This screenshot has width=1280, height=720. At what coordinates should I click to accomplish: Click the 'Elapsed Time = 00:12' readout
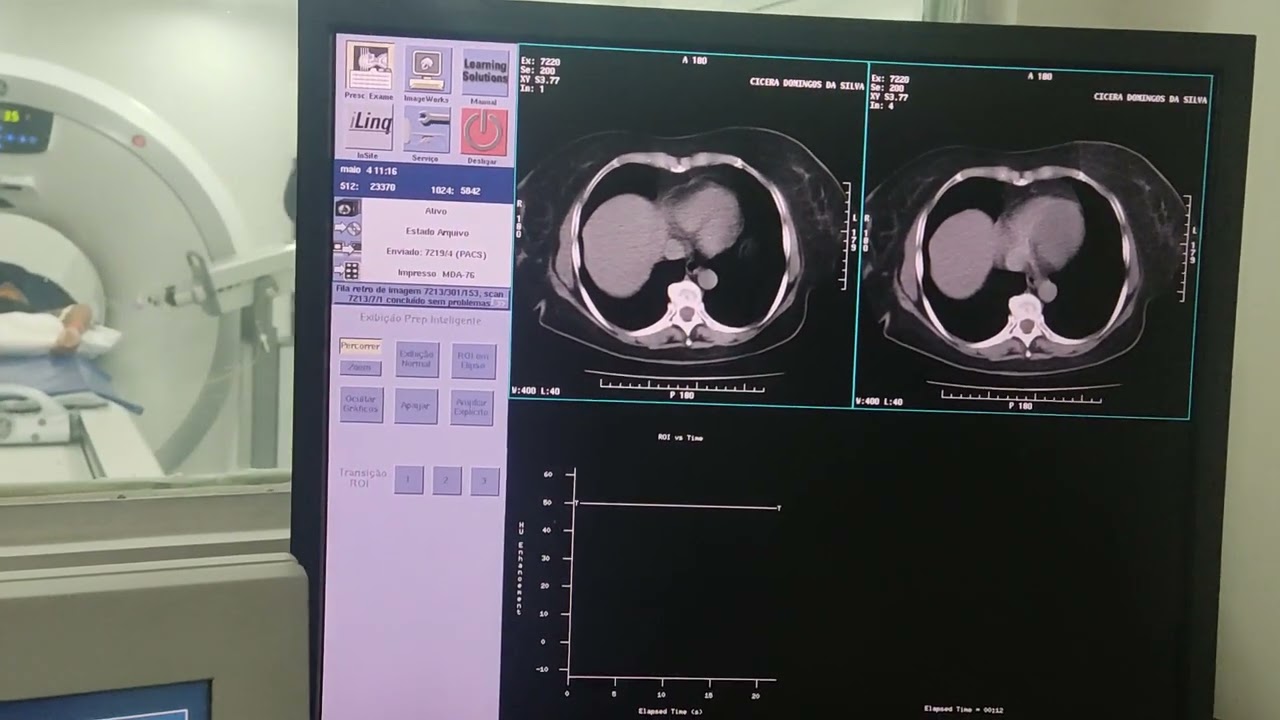[963, 709]
